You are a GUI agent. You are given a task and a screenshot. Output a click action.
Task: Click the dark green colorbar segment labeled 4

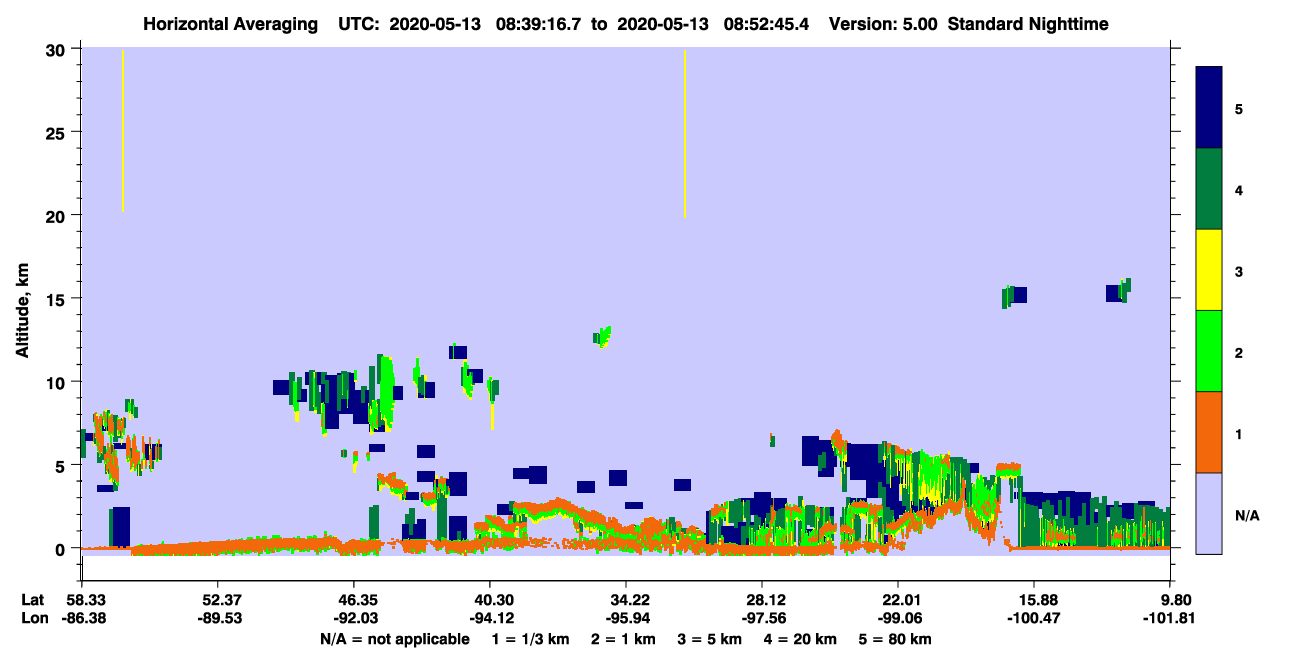click(x=1209, y=189)
